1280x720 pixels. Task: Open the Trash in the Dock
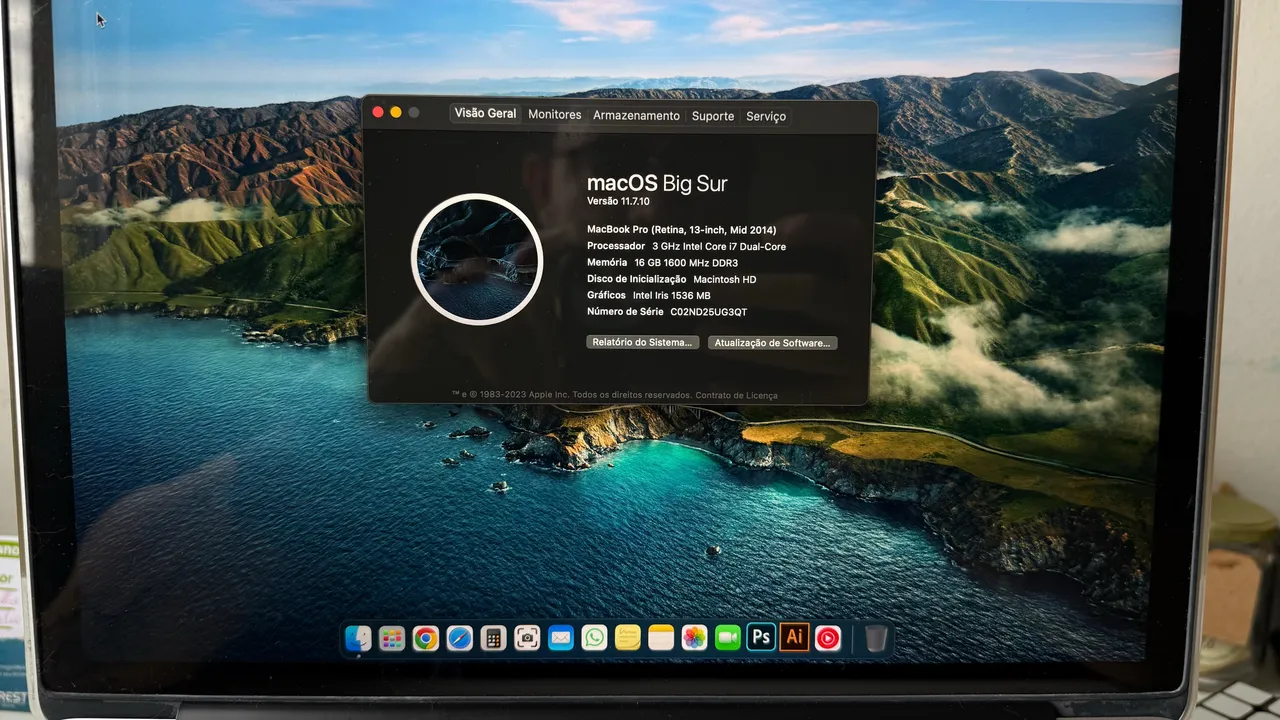(876, 638)
